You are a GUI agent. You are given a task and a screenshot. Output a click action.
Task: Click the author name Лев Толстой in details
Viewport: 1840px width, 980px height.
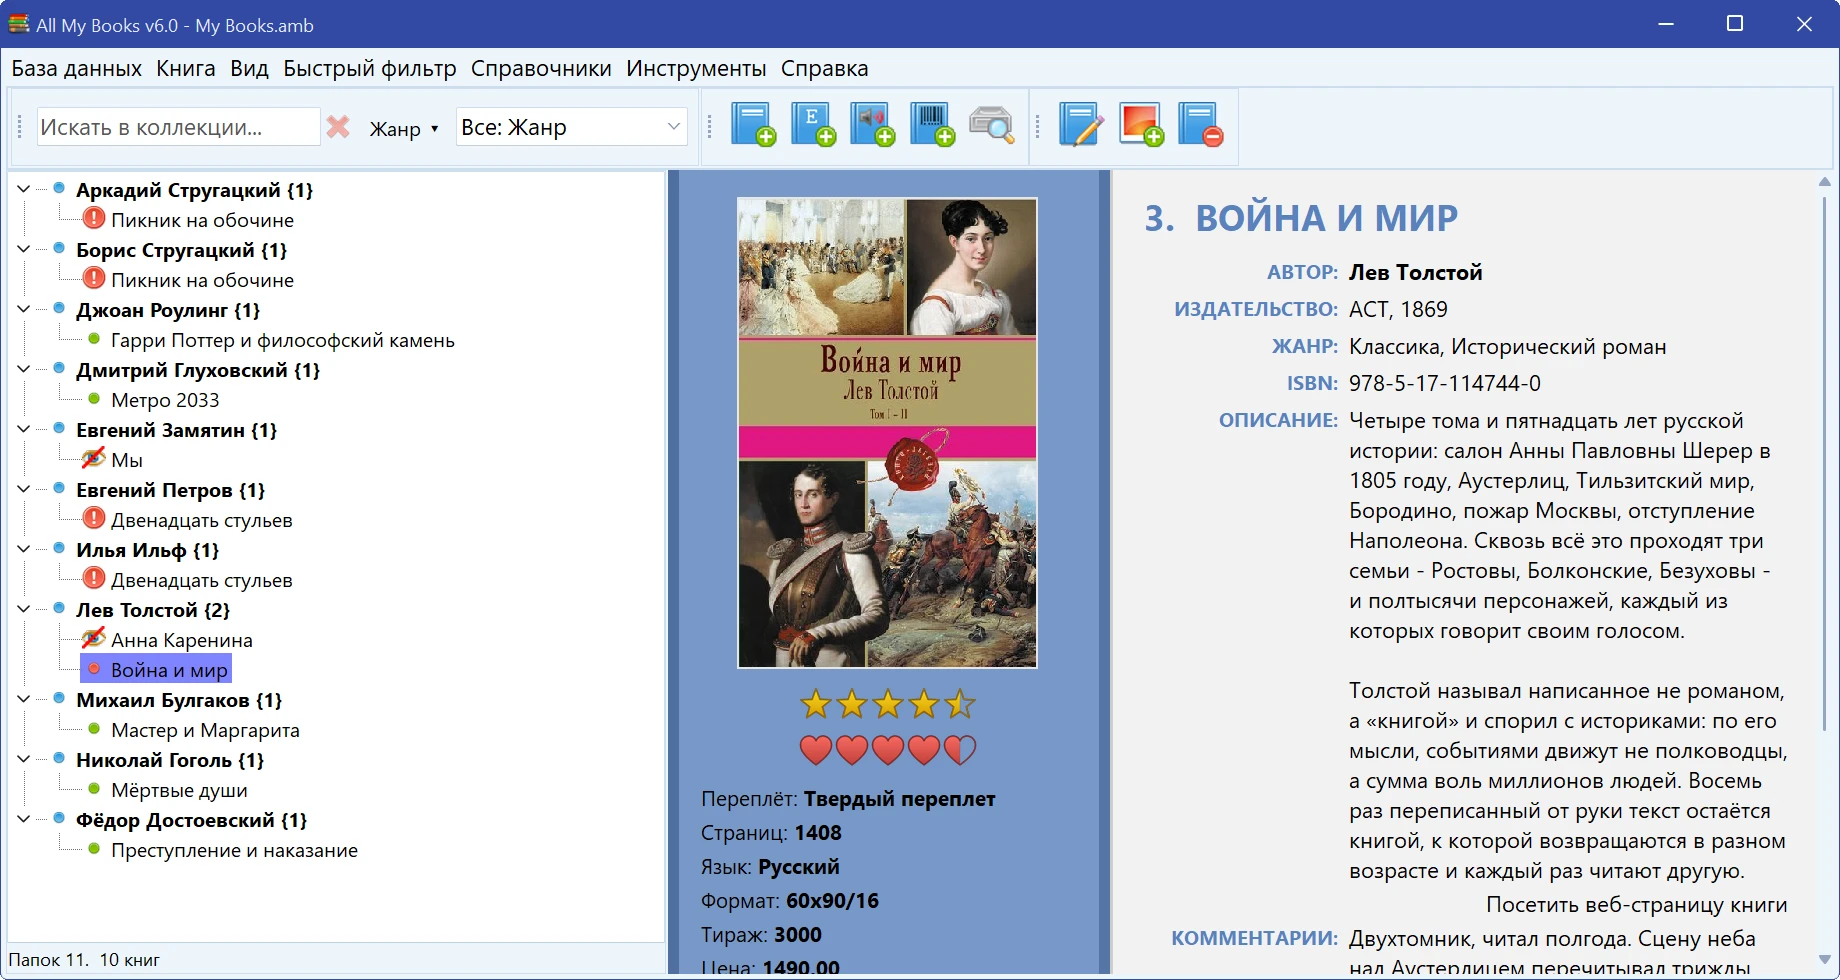[x=1415, y=273]
